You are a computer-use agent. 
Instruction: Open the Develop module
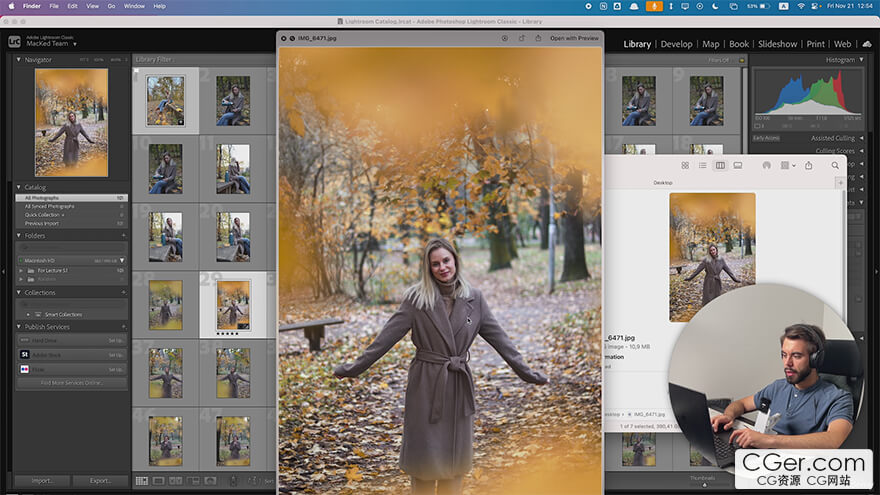[x=676, y=44]
